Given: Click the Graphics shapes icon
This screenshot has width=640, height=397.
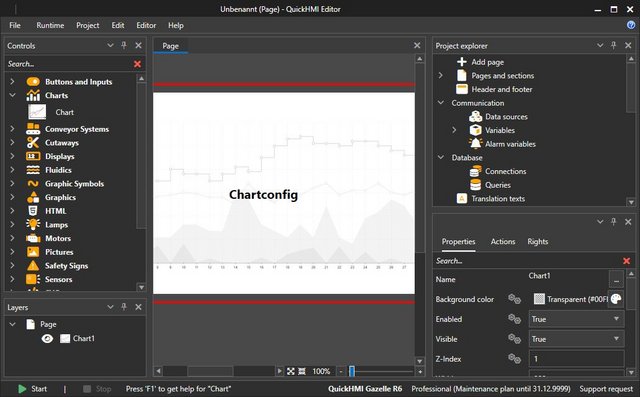Looking at the screenshot, I should point(33,197).
